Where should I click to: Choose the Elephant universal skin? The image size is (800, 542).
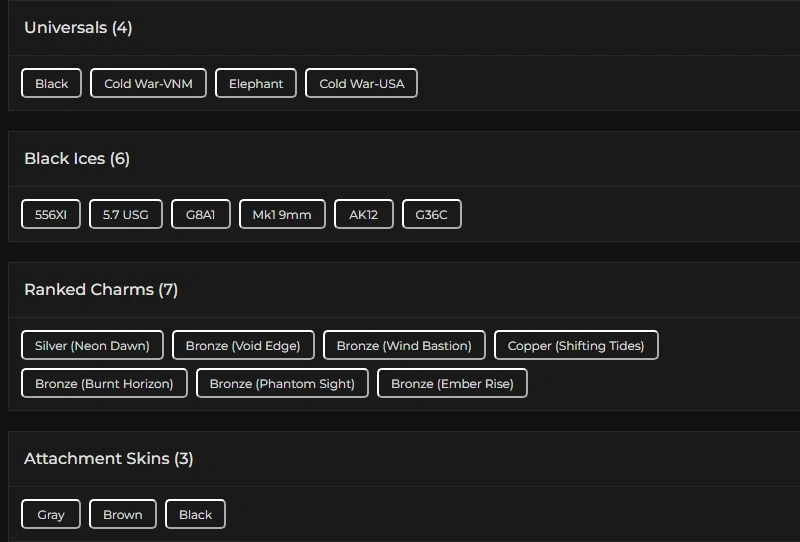pyautogui.click(x=256, y=84)
